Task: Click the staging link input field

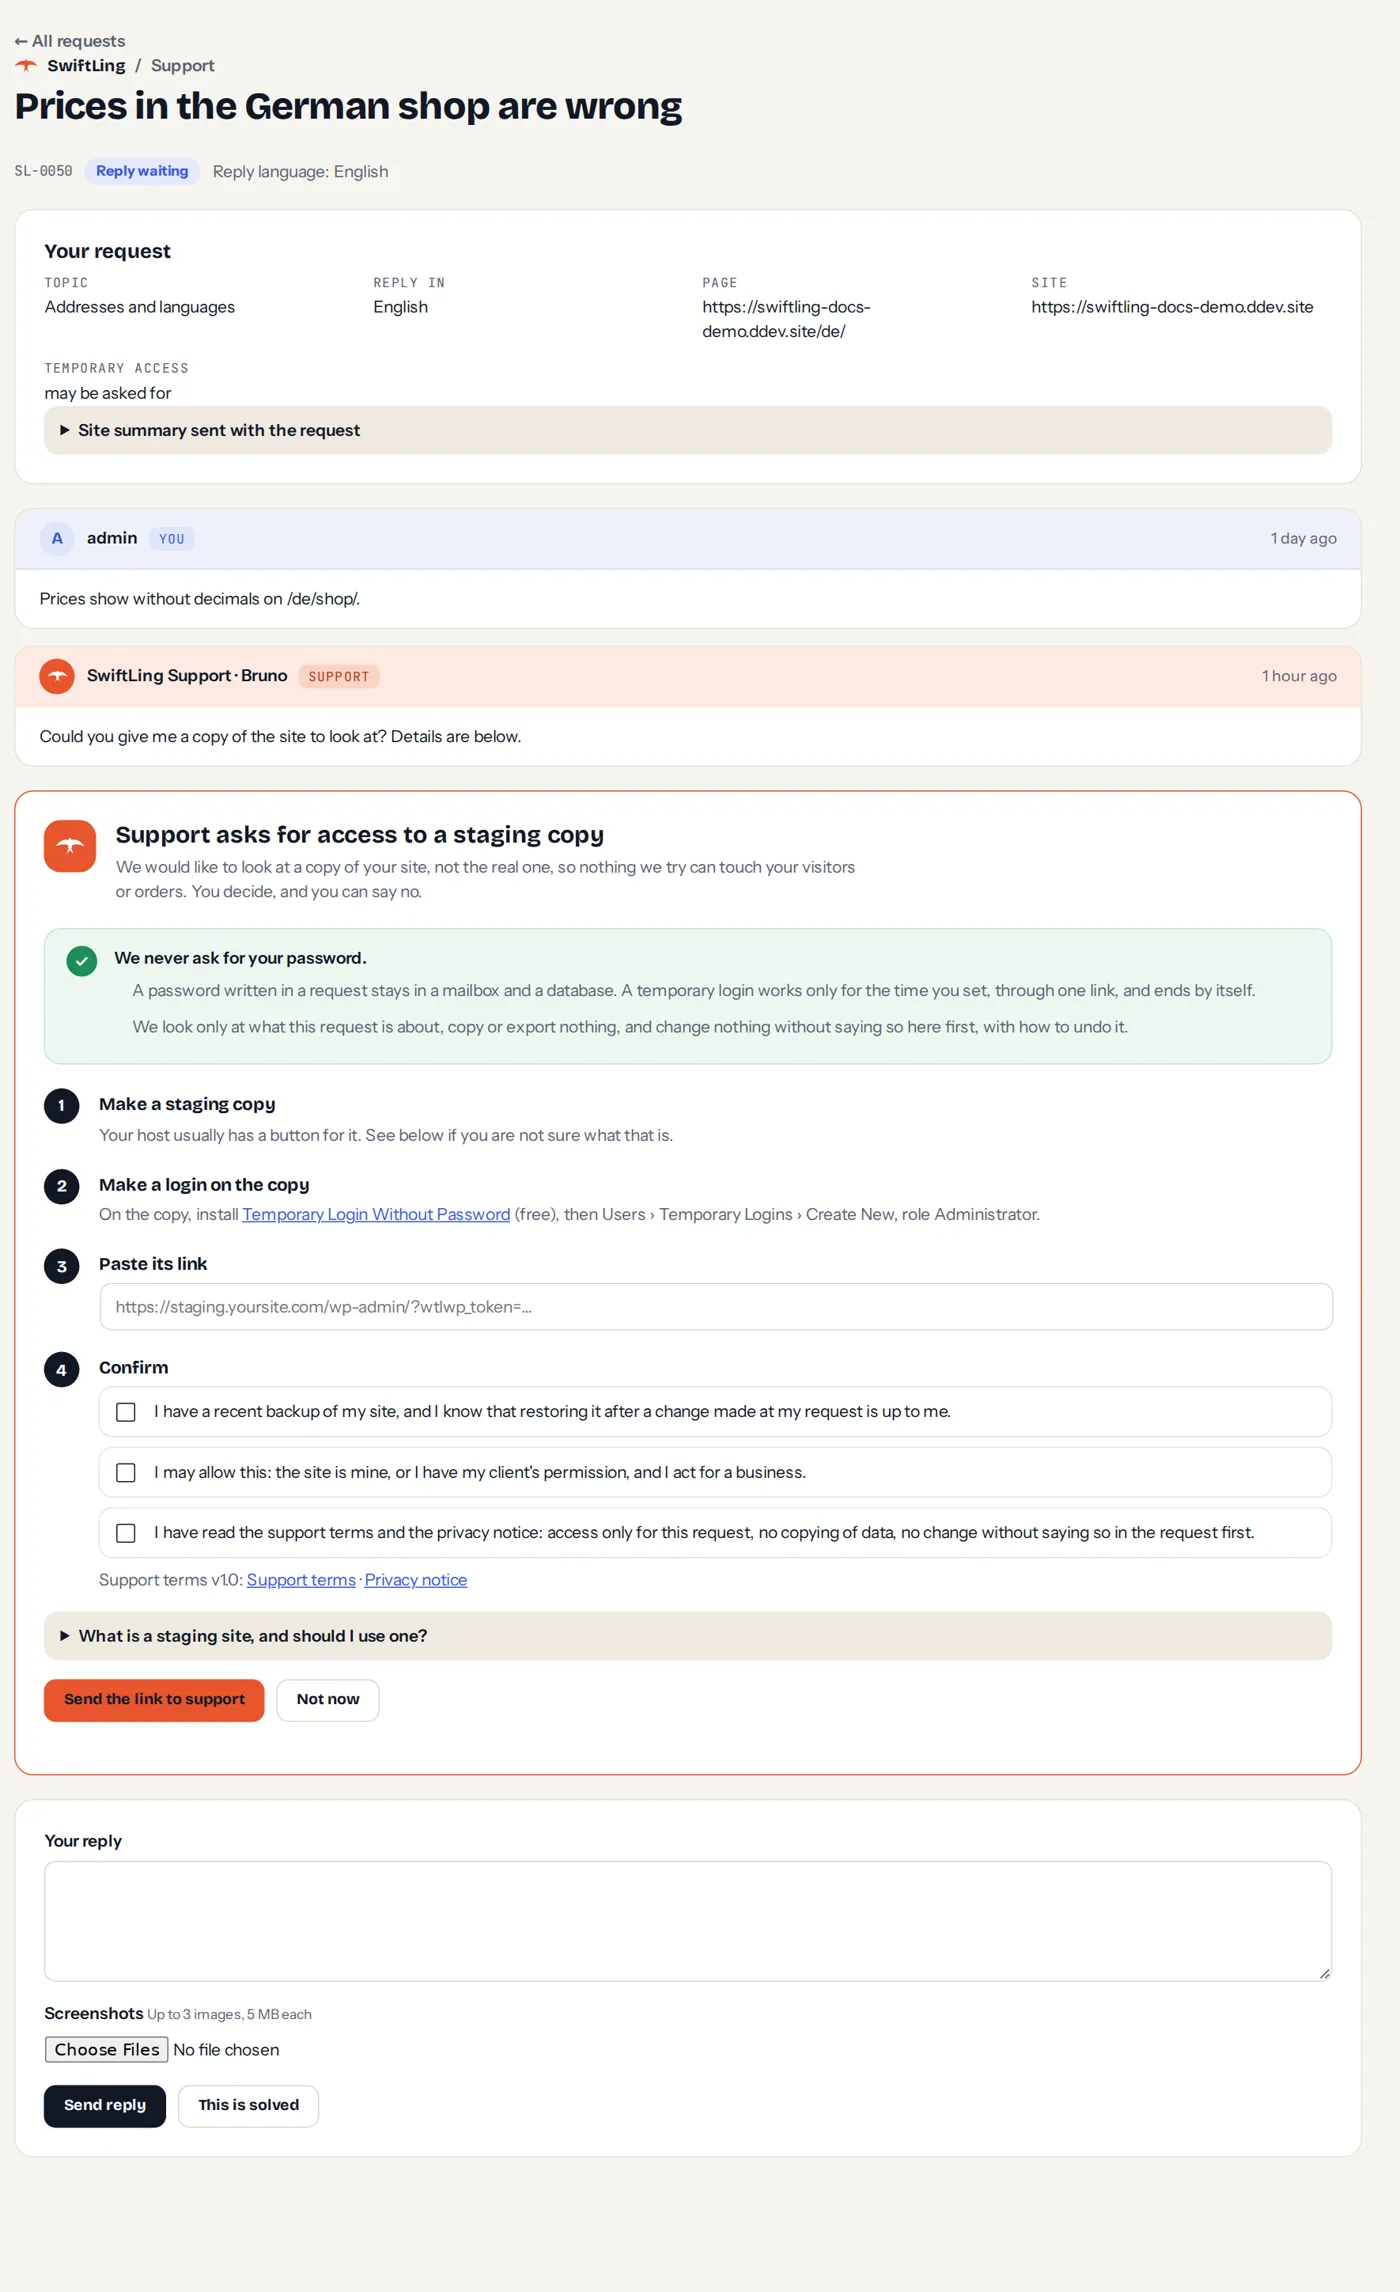Action: click(x=716, y=1307)
